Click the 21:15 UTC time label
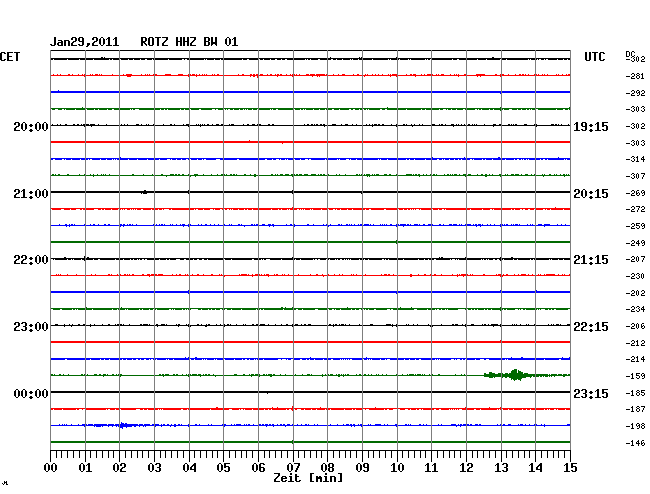The image size is (650, 494). (x=591, y=260)
